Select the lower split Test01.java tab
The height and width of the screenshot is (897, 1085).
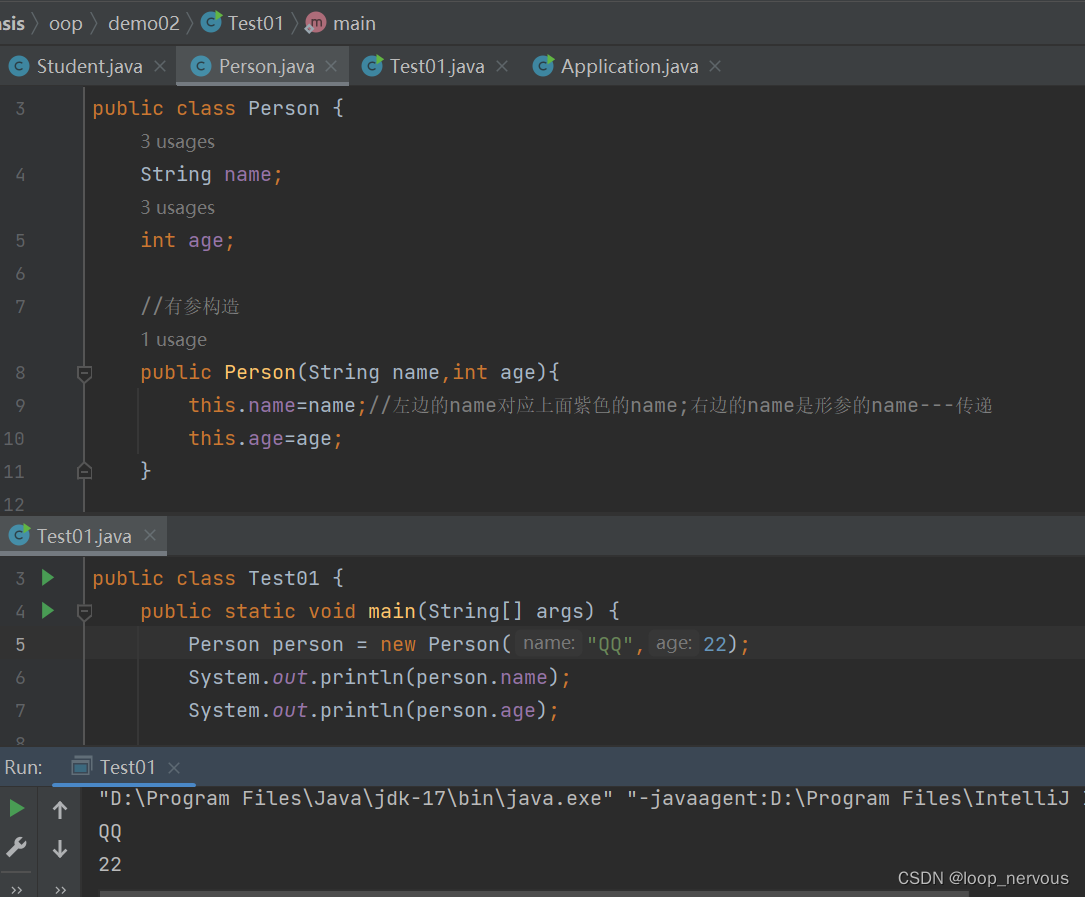(84, 536)
